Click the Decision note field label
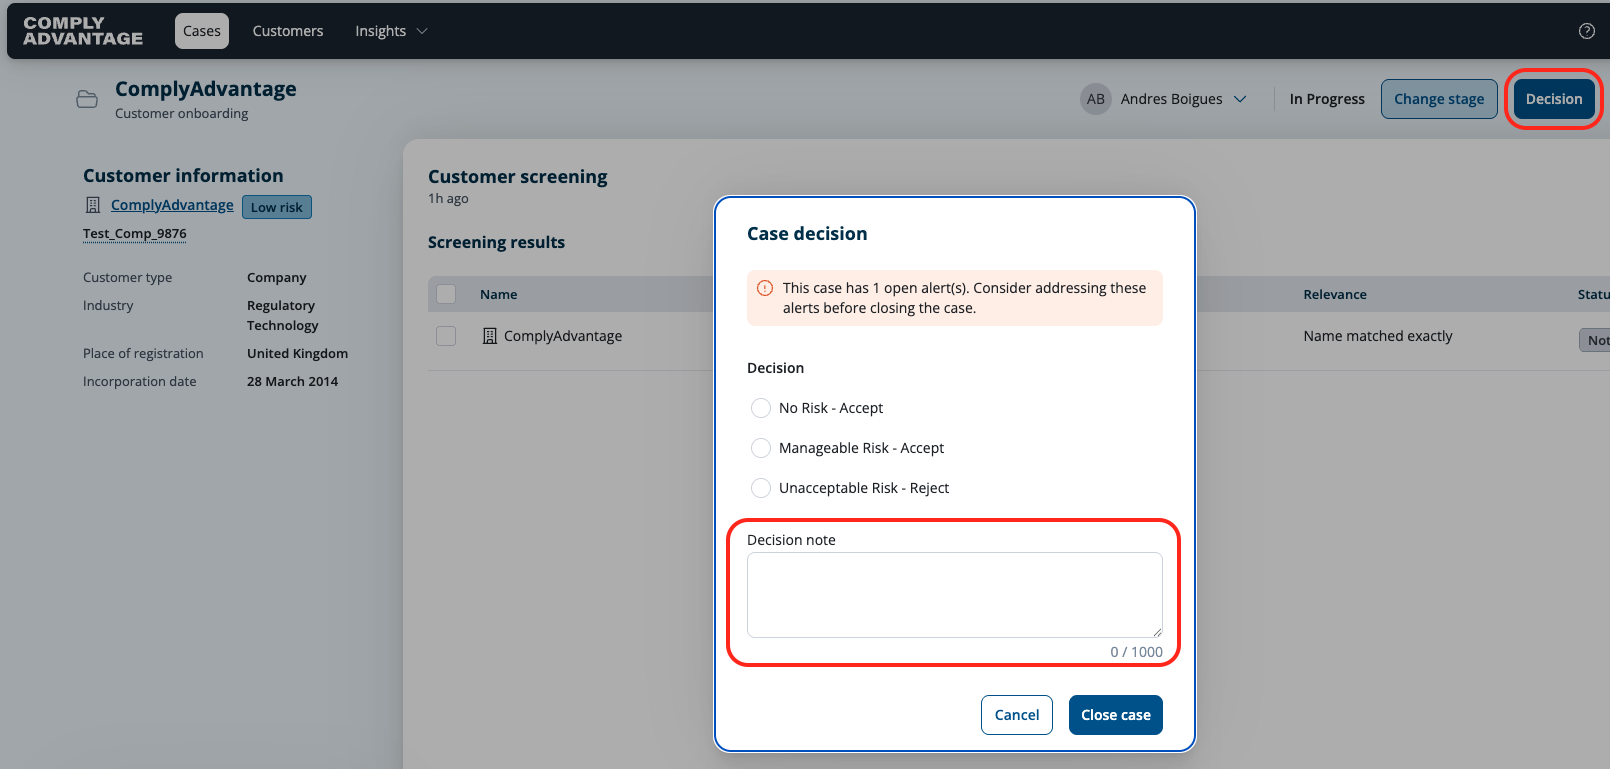The height and width of the screenshot is (769, 1610). point(791,540)
